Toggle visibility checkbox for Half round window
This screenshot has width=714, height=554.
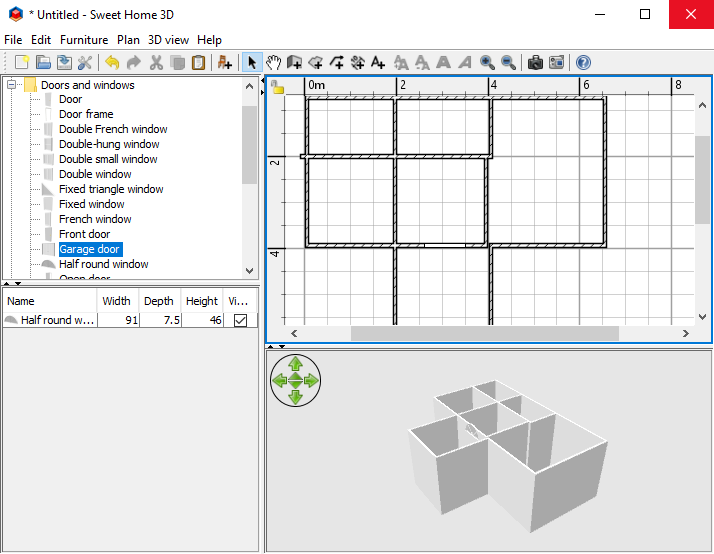240,320
